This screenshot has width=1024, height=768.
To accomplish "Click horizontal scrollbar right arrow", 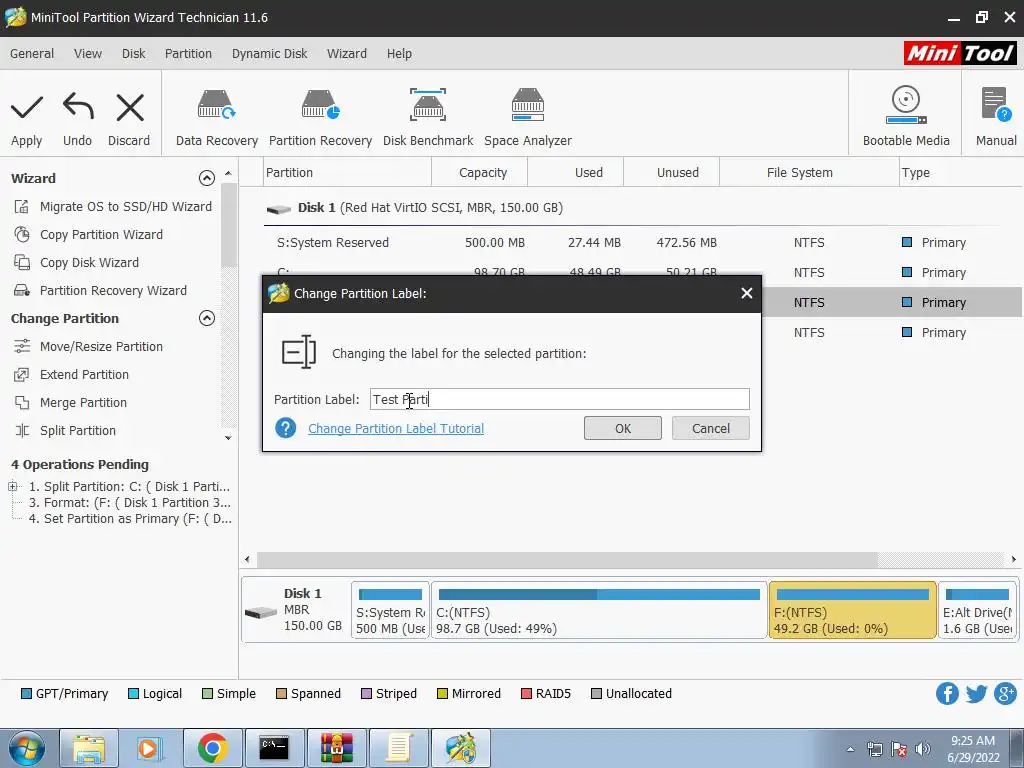I will (1014, 559).
